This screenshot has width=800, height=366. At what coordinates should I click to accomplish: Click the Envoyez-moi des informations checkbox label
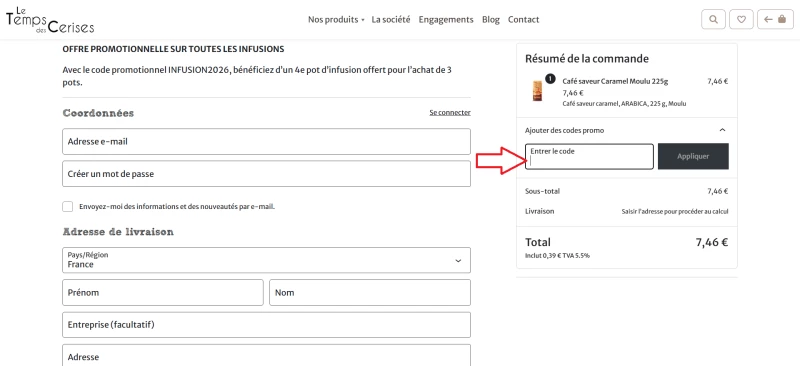[x=177, y=207]
